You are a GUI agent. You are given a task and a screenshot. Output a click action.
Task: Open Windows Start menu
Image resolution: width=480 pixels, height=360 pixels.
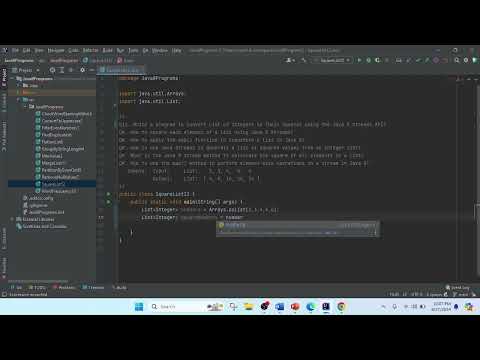139,306
